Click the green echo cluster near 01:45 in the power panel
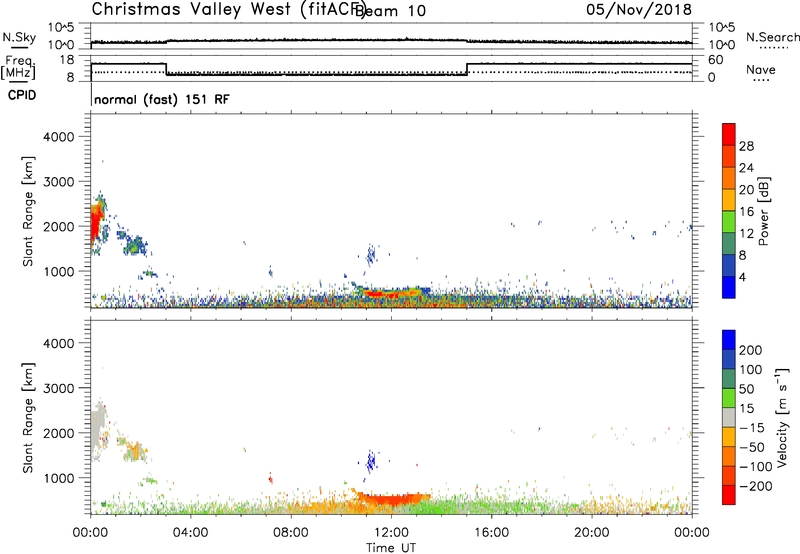 136,245
